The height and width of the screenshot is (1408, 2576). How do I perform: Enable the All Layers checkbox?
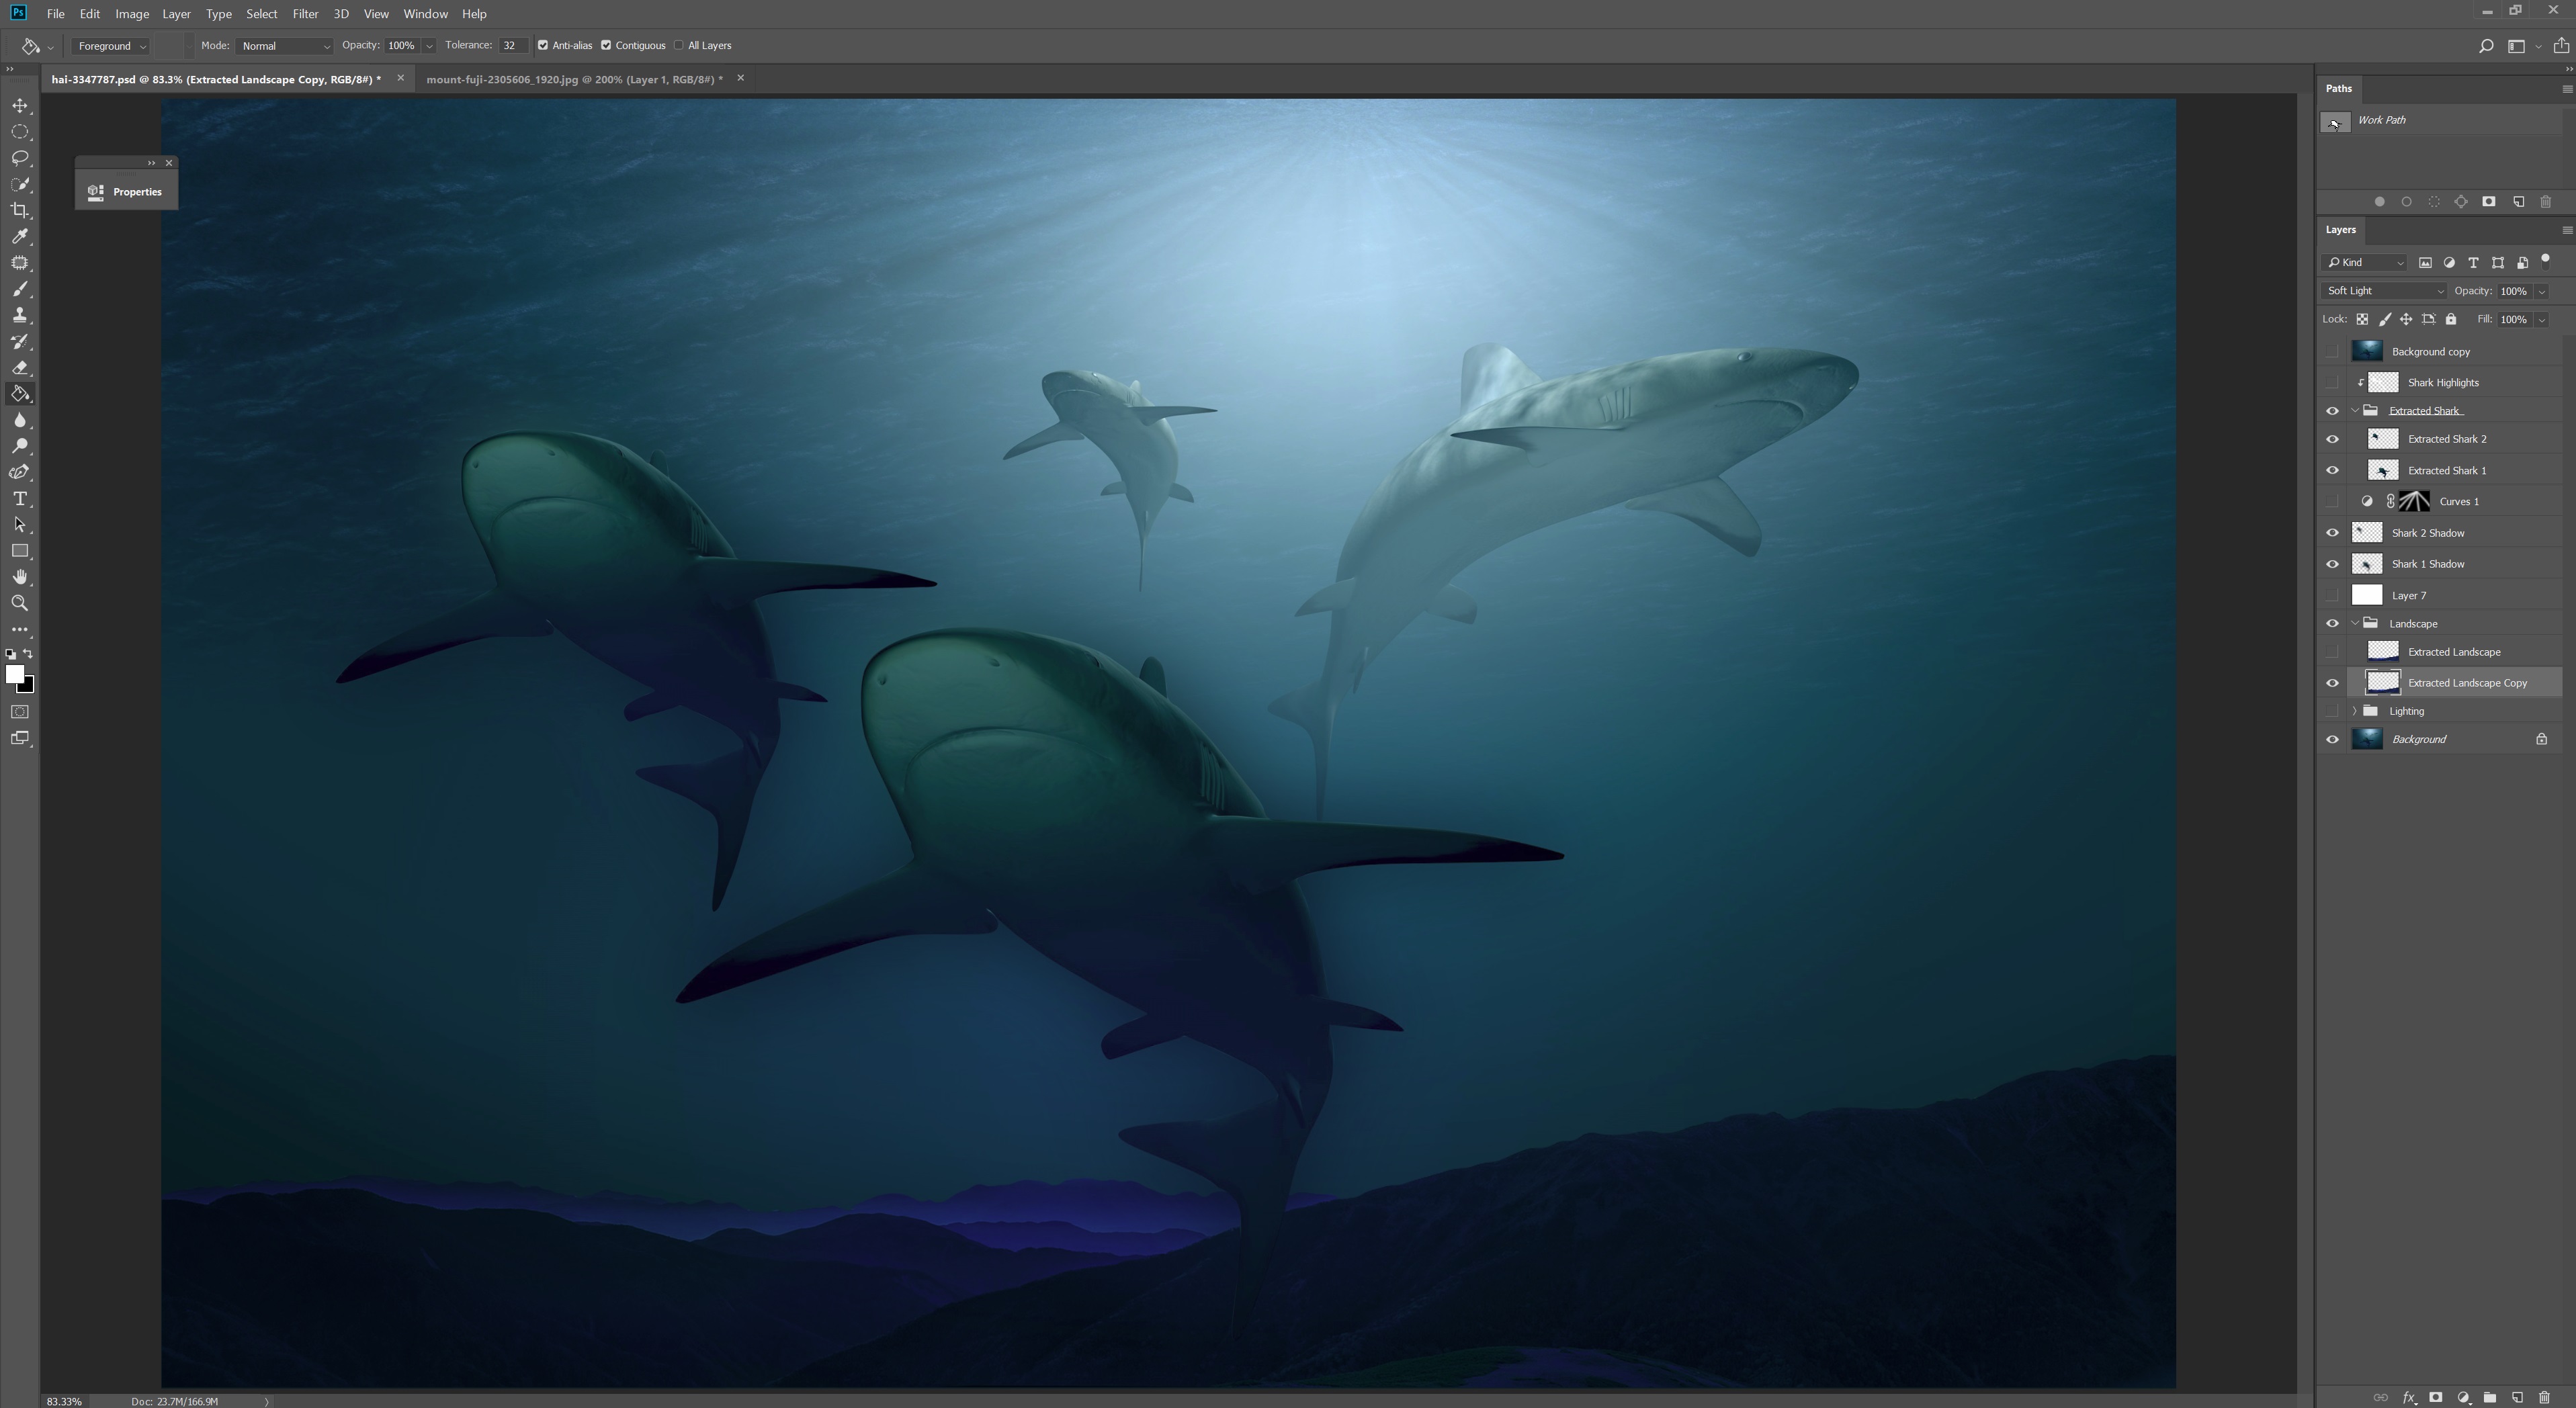[679, 45]
